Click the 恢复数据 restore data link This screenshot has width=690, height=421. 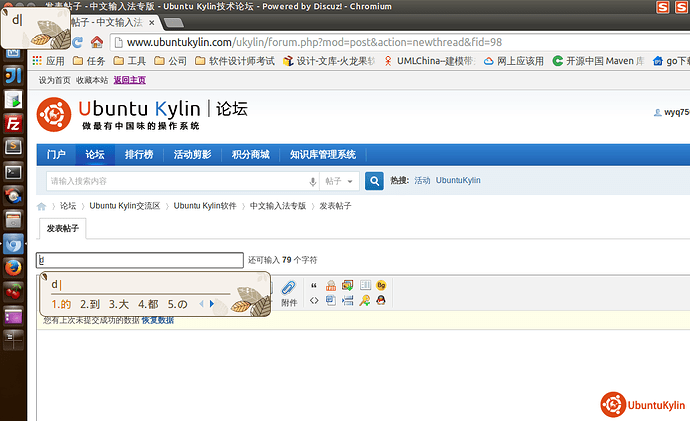pos(158,320)
